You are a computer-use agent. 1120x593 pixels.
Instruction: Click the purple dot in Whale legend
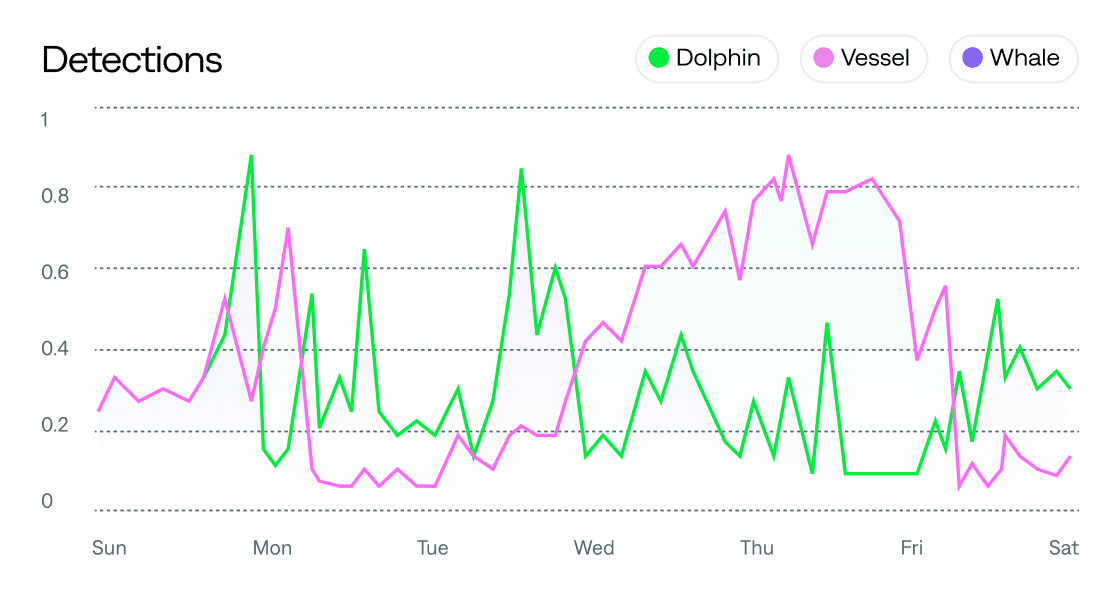click(972, 58)
